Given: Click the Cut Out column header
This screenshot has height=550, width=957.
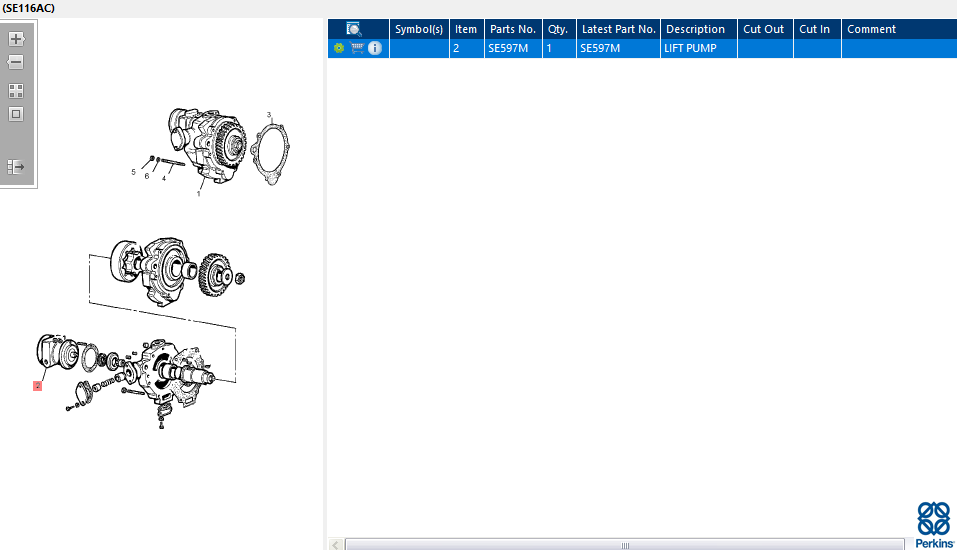Looking at the screenshot, I should click(x=764, y=29).
